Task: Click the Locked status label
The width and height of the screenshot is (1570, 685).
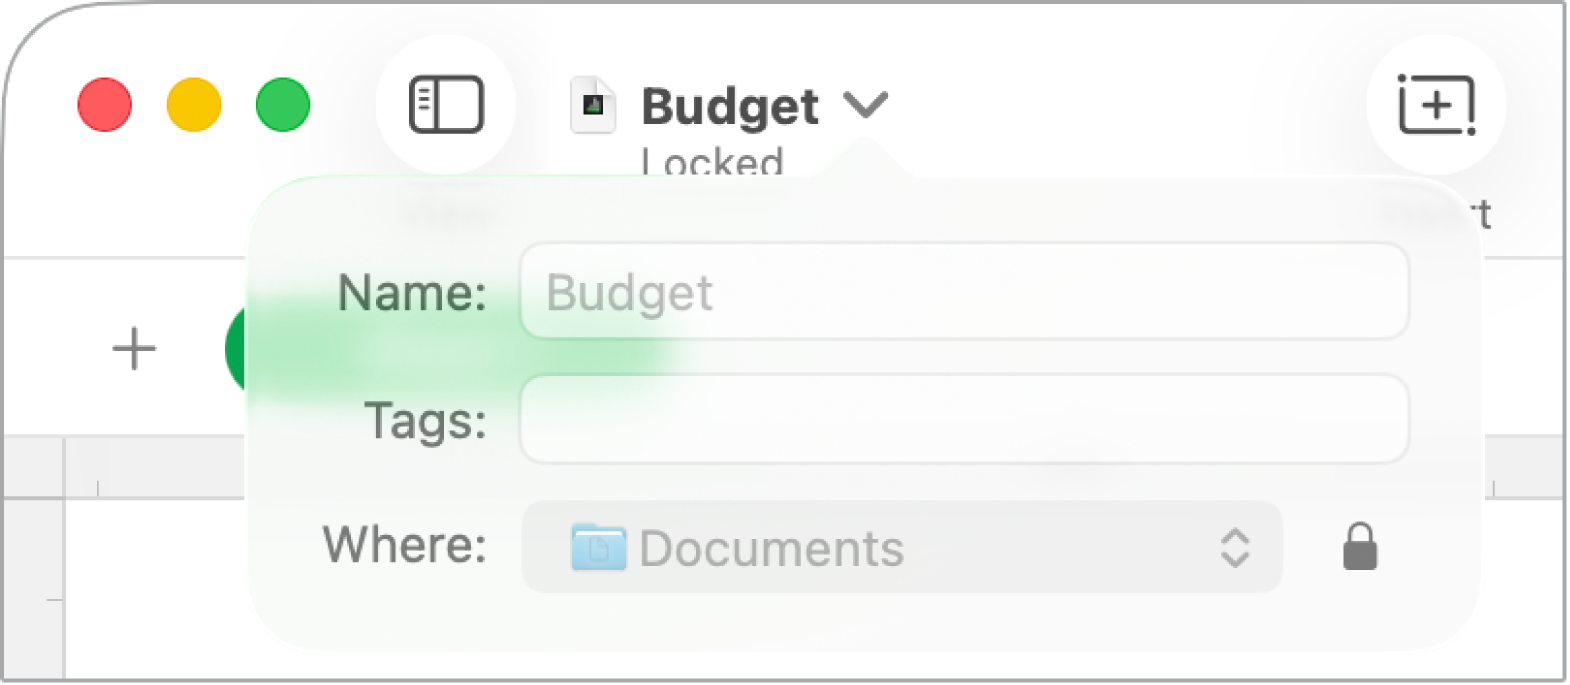Action: click(712, 162)
